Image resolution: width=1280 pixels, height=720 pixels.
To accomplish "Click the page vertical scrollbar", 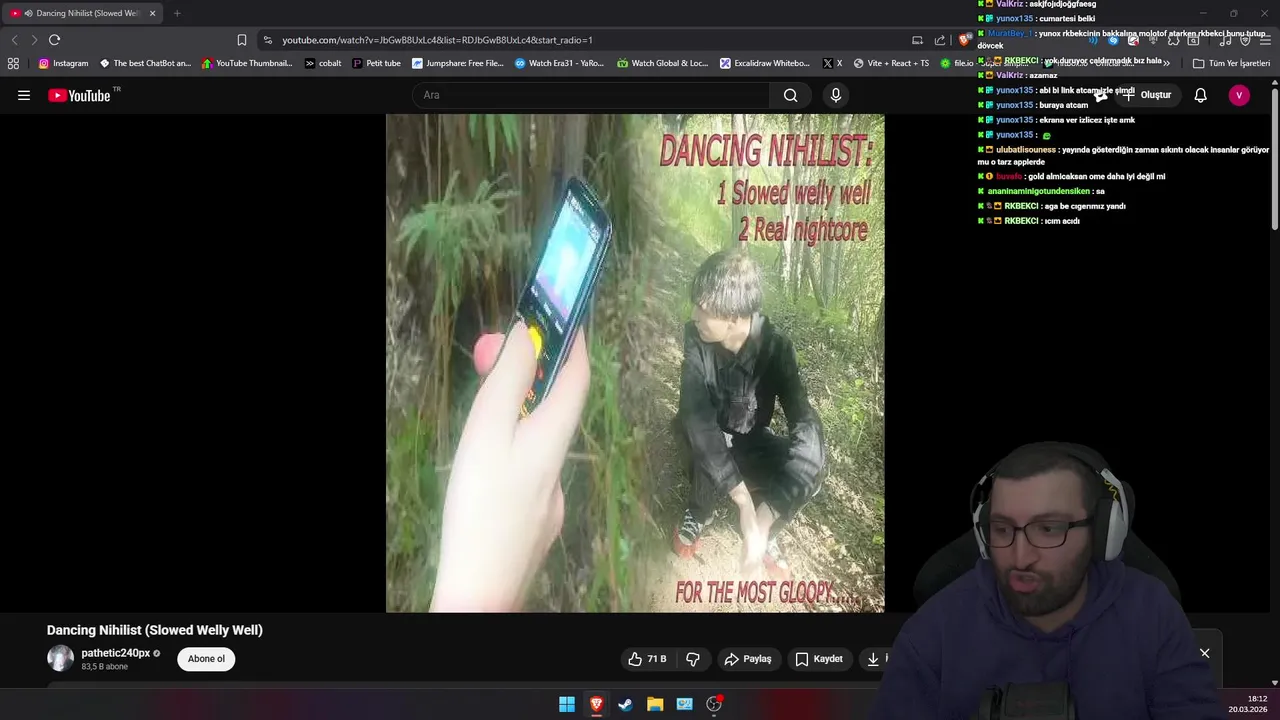I will click(1275, 160).
